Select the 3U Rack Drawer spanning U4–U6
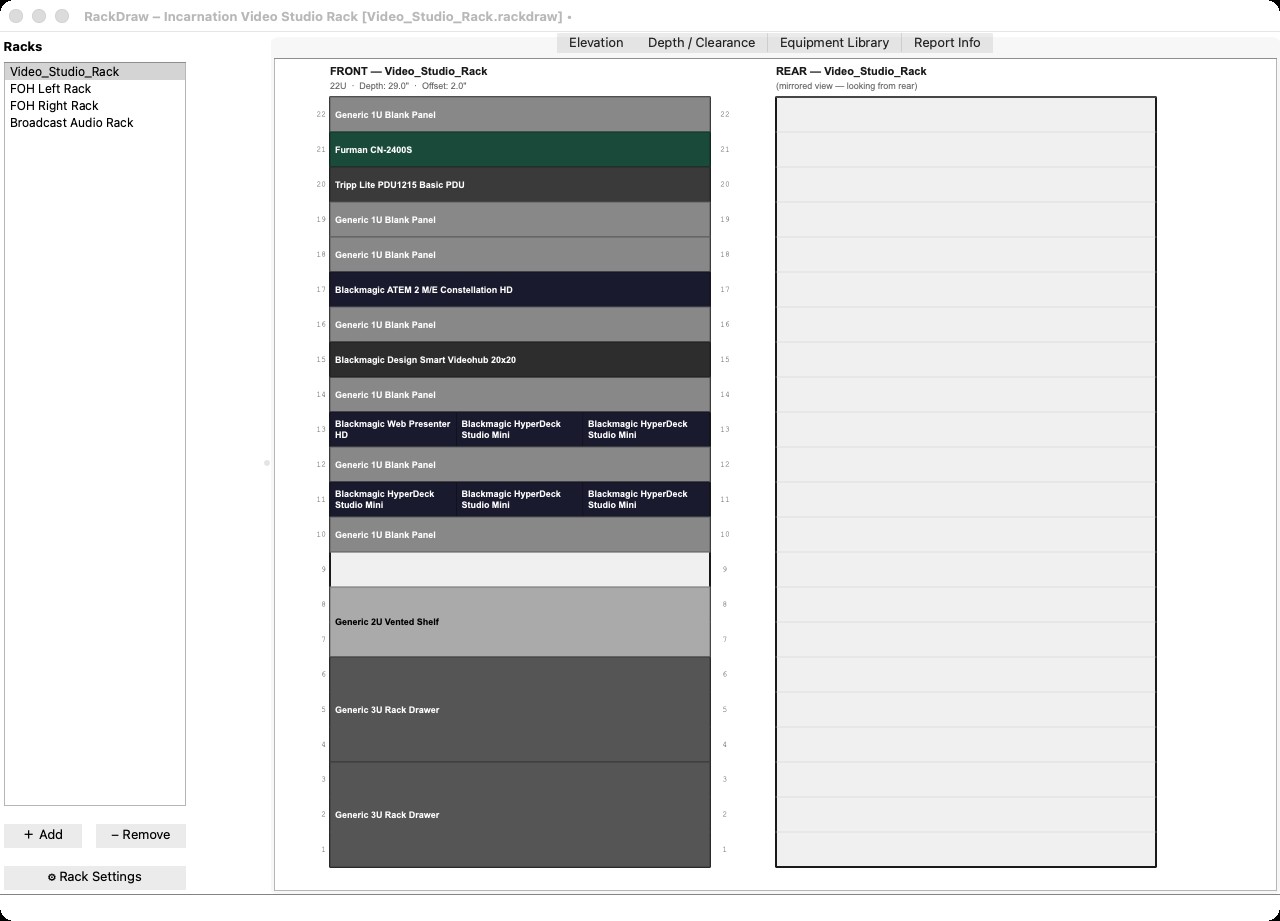This screenshot has height=921, width=1280. click(x=520, y=710)
